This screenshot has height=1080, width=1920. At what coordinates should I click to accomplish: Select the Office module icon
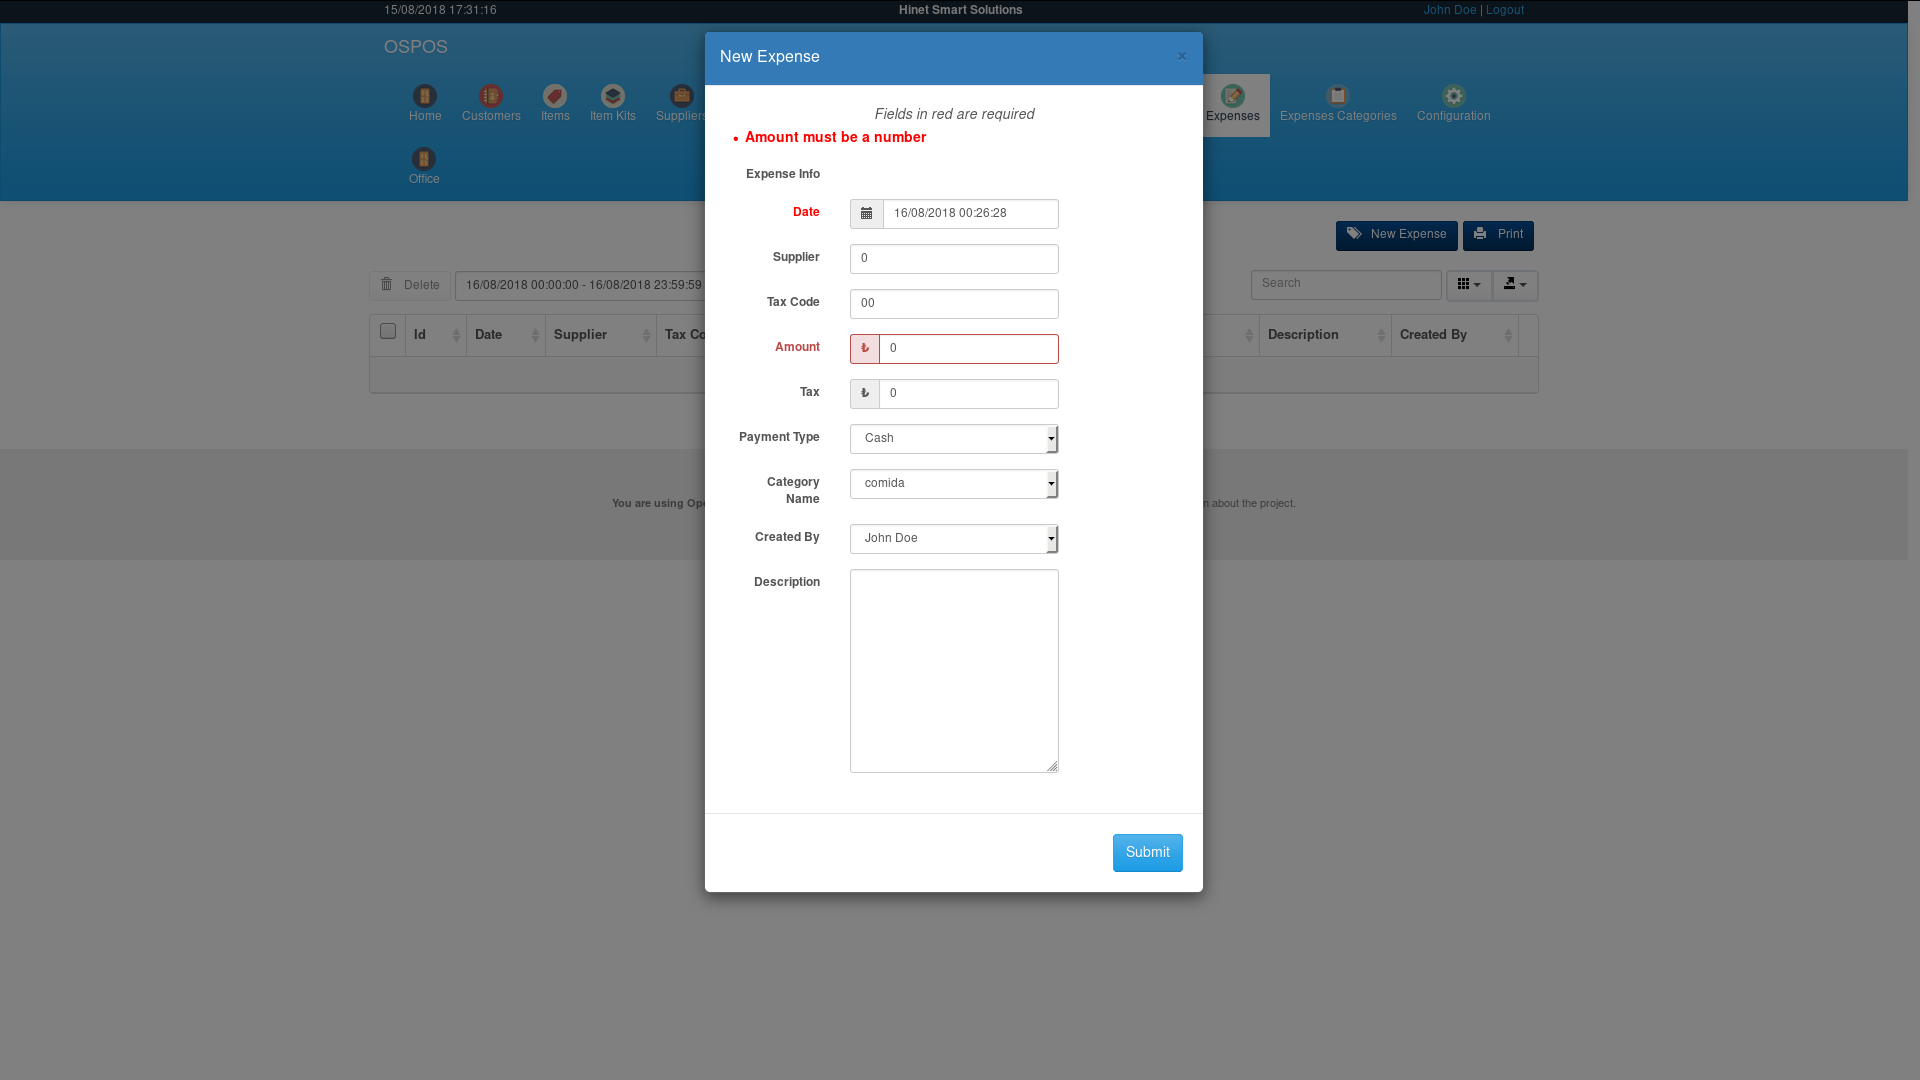tap(424, 158)
